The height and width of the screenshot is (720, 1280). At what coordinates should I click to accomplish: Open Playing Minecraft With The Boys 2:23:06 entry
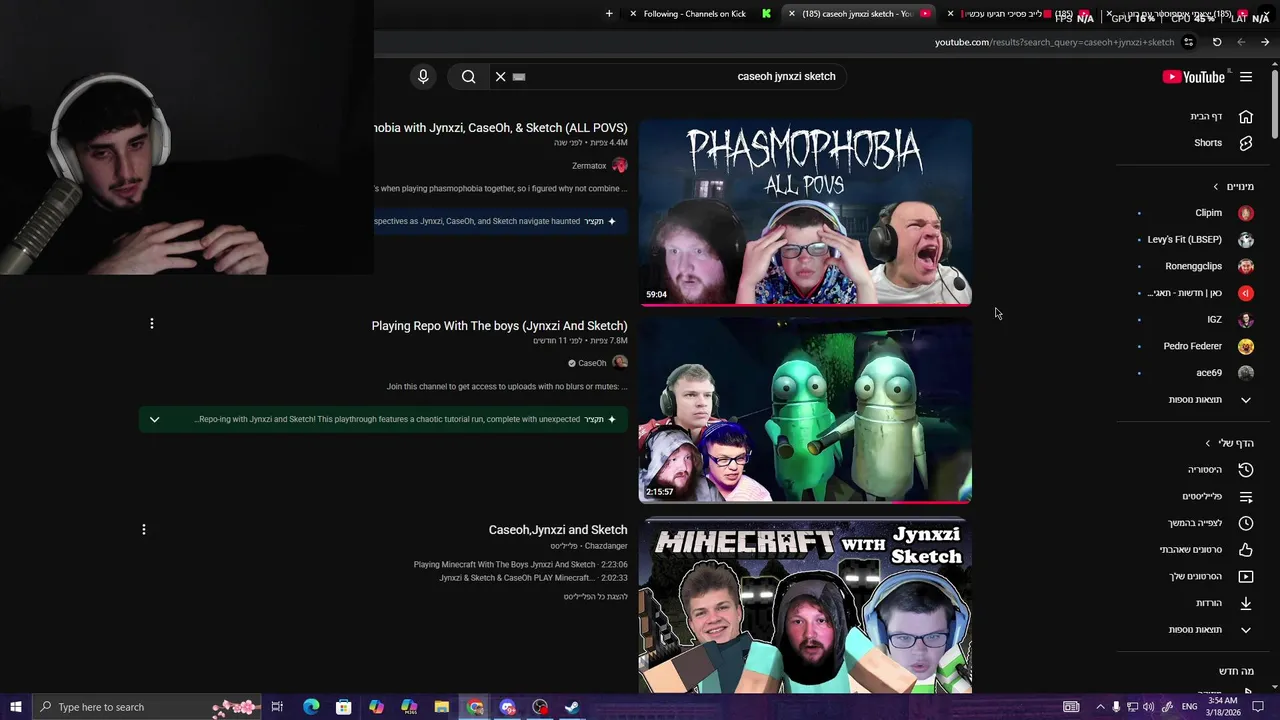click(520, 565)
